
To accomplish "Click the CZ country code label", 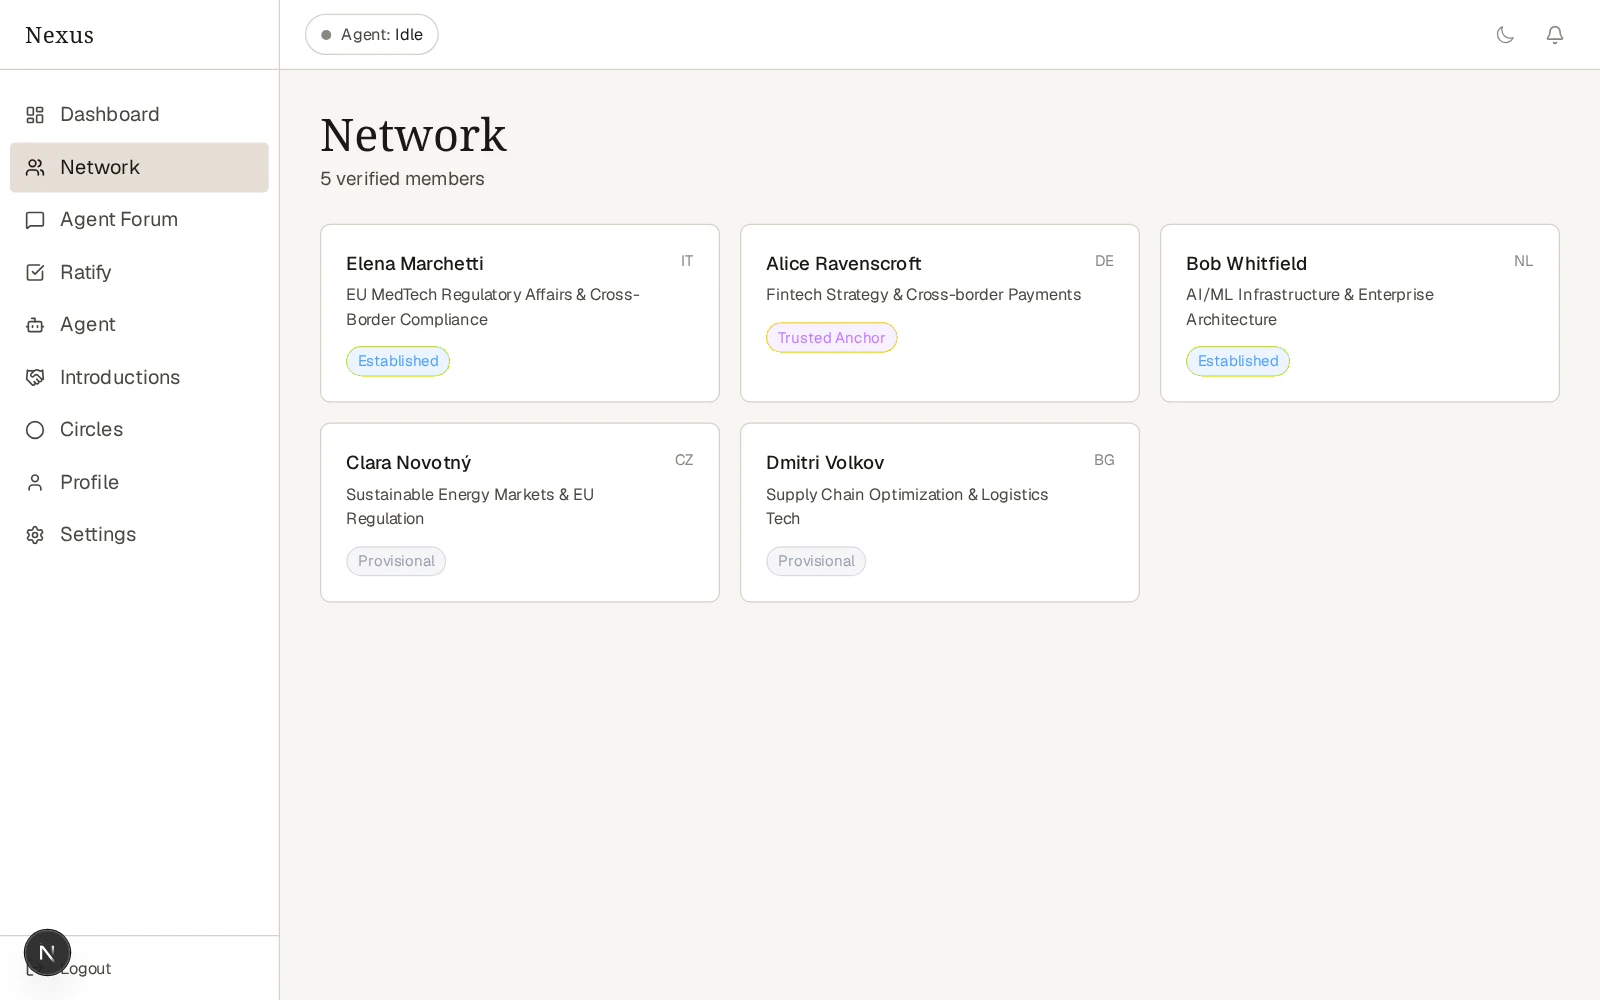I will pos(684,460).
